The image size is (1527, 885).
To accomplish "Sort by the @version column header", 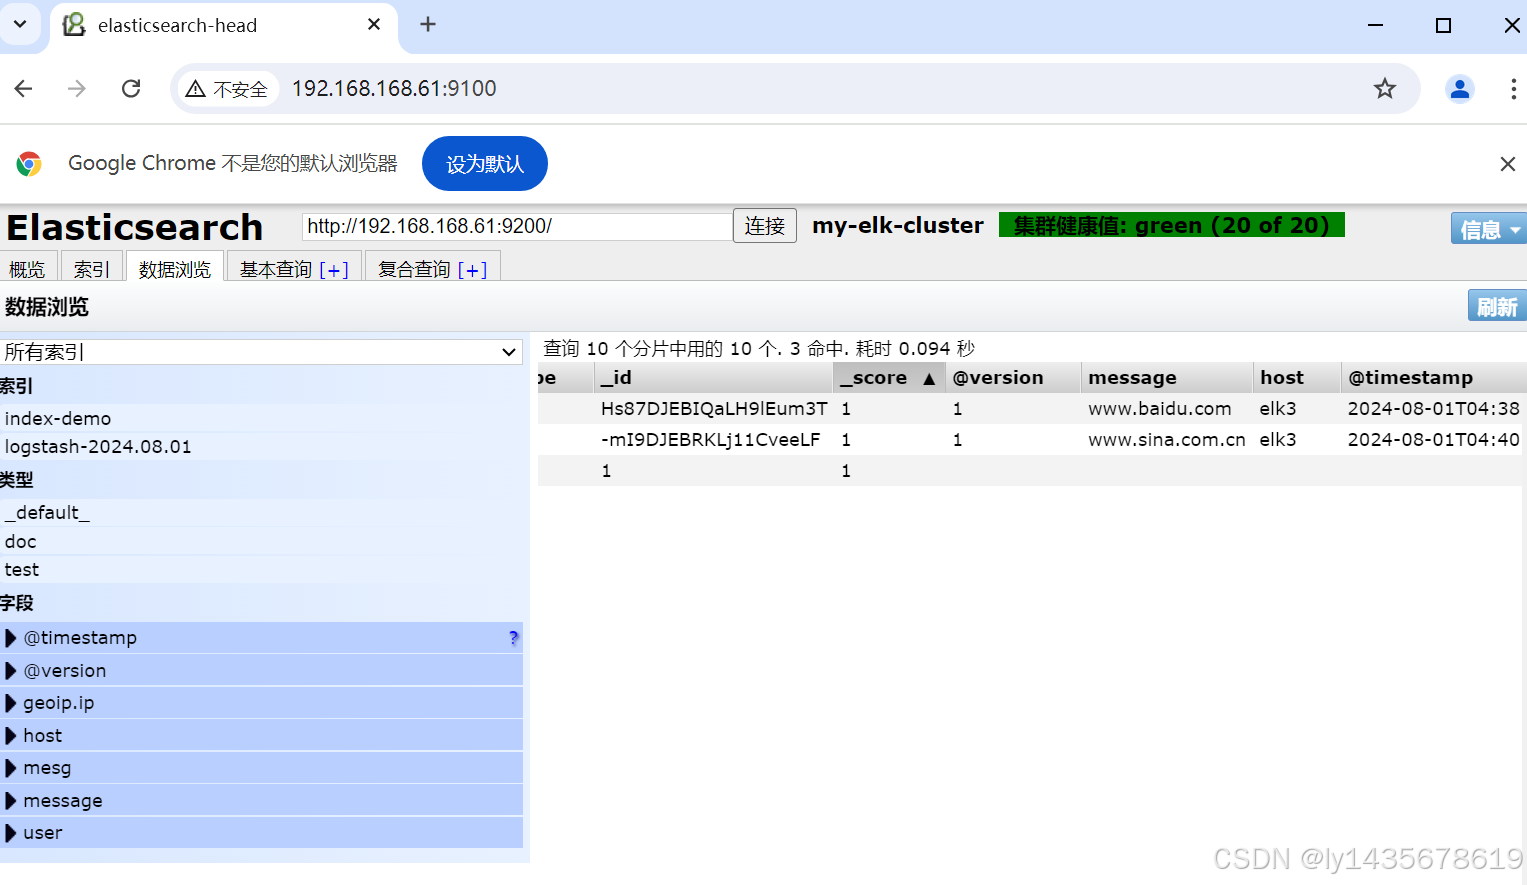I will click(1013, 378).
